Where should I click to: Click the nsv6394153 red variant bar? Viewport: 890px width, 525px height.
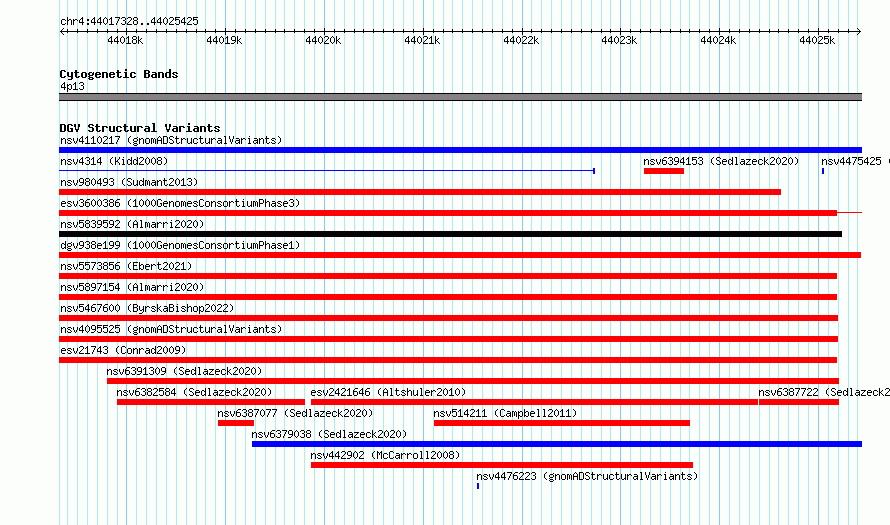tap(664, 171)
